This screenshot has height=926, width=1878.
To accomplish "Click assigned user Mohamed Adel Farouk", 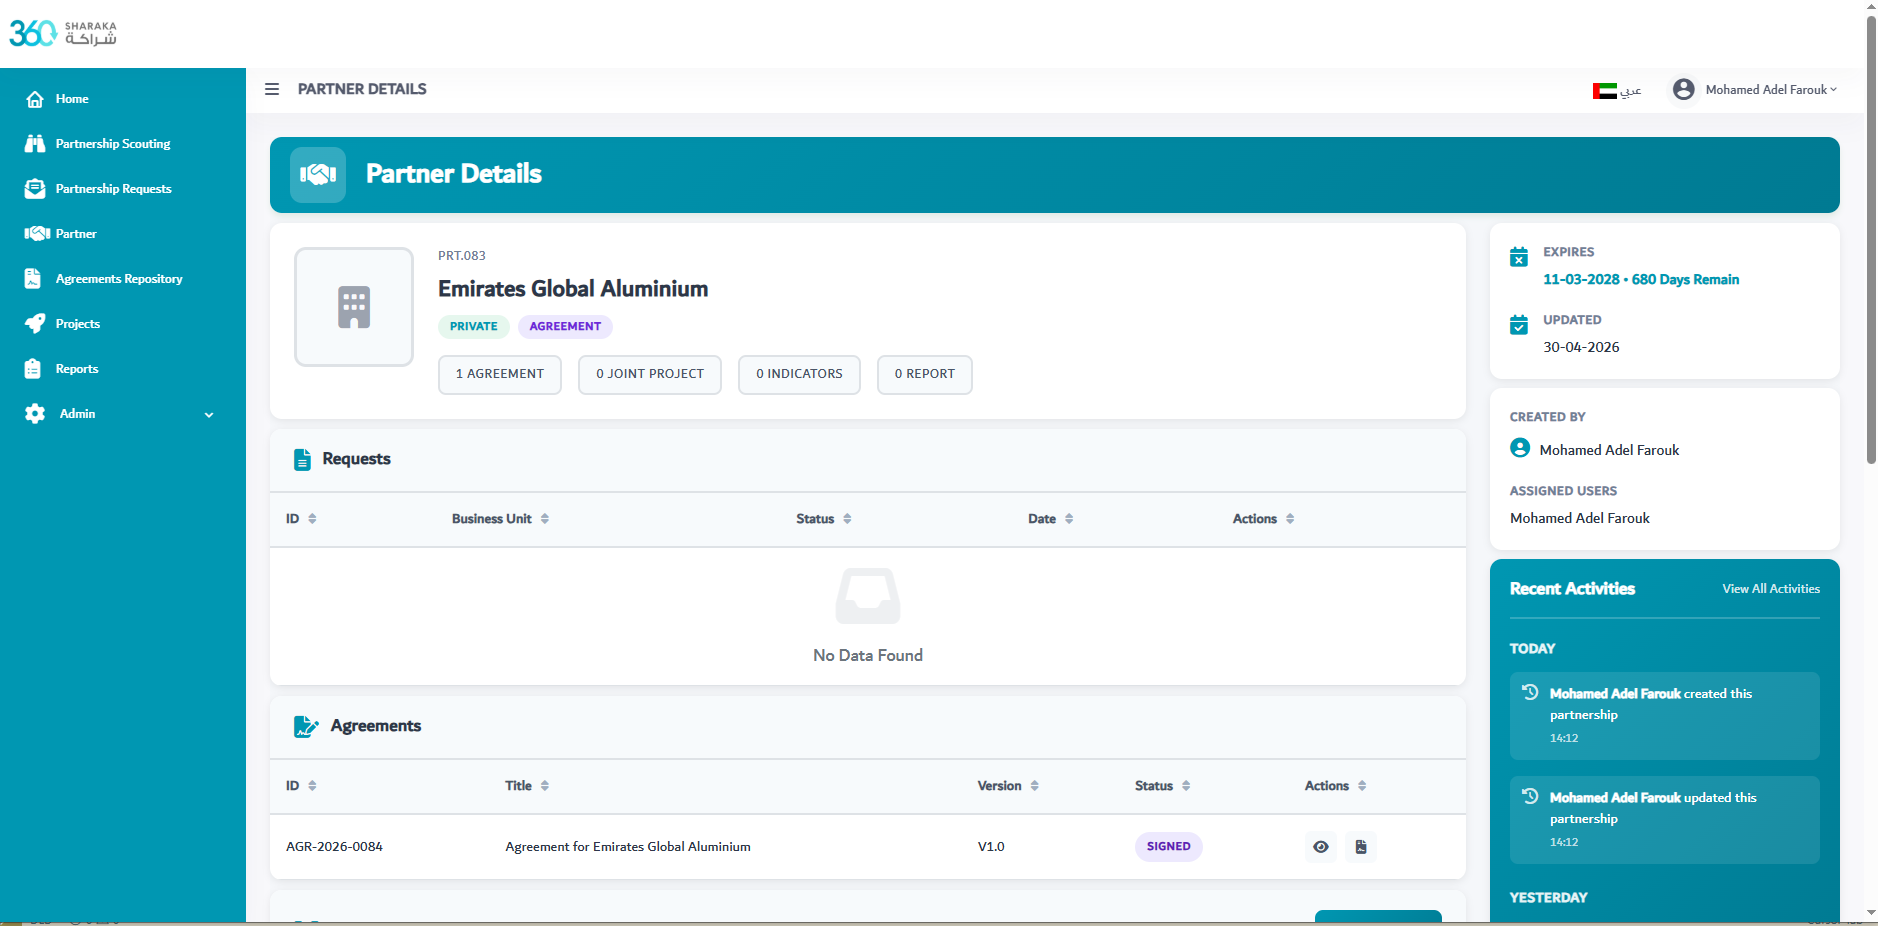I will (1580, 519).
